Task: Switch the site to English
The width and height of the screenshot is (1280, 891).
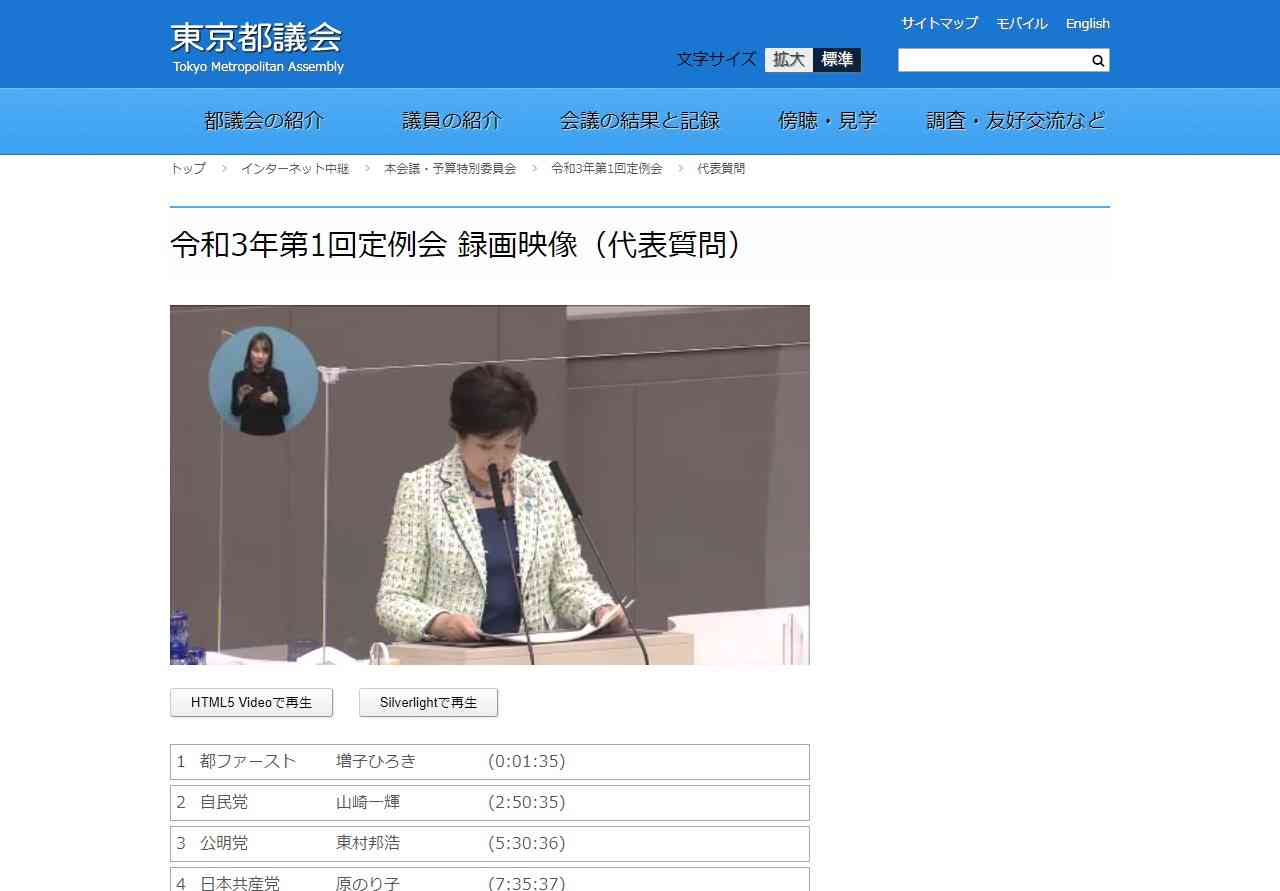Action: [x=1087, y=23]
